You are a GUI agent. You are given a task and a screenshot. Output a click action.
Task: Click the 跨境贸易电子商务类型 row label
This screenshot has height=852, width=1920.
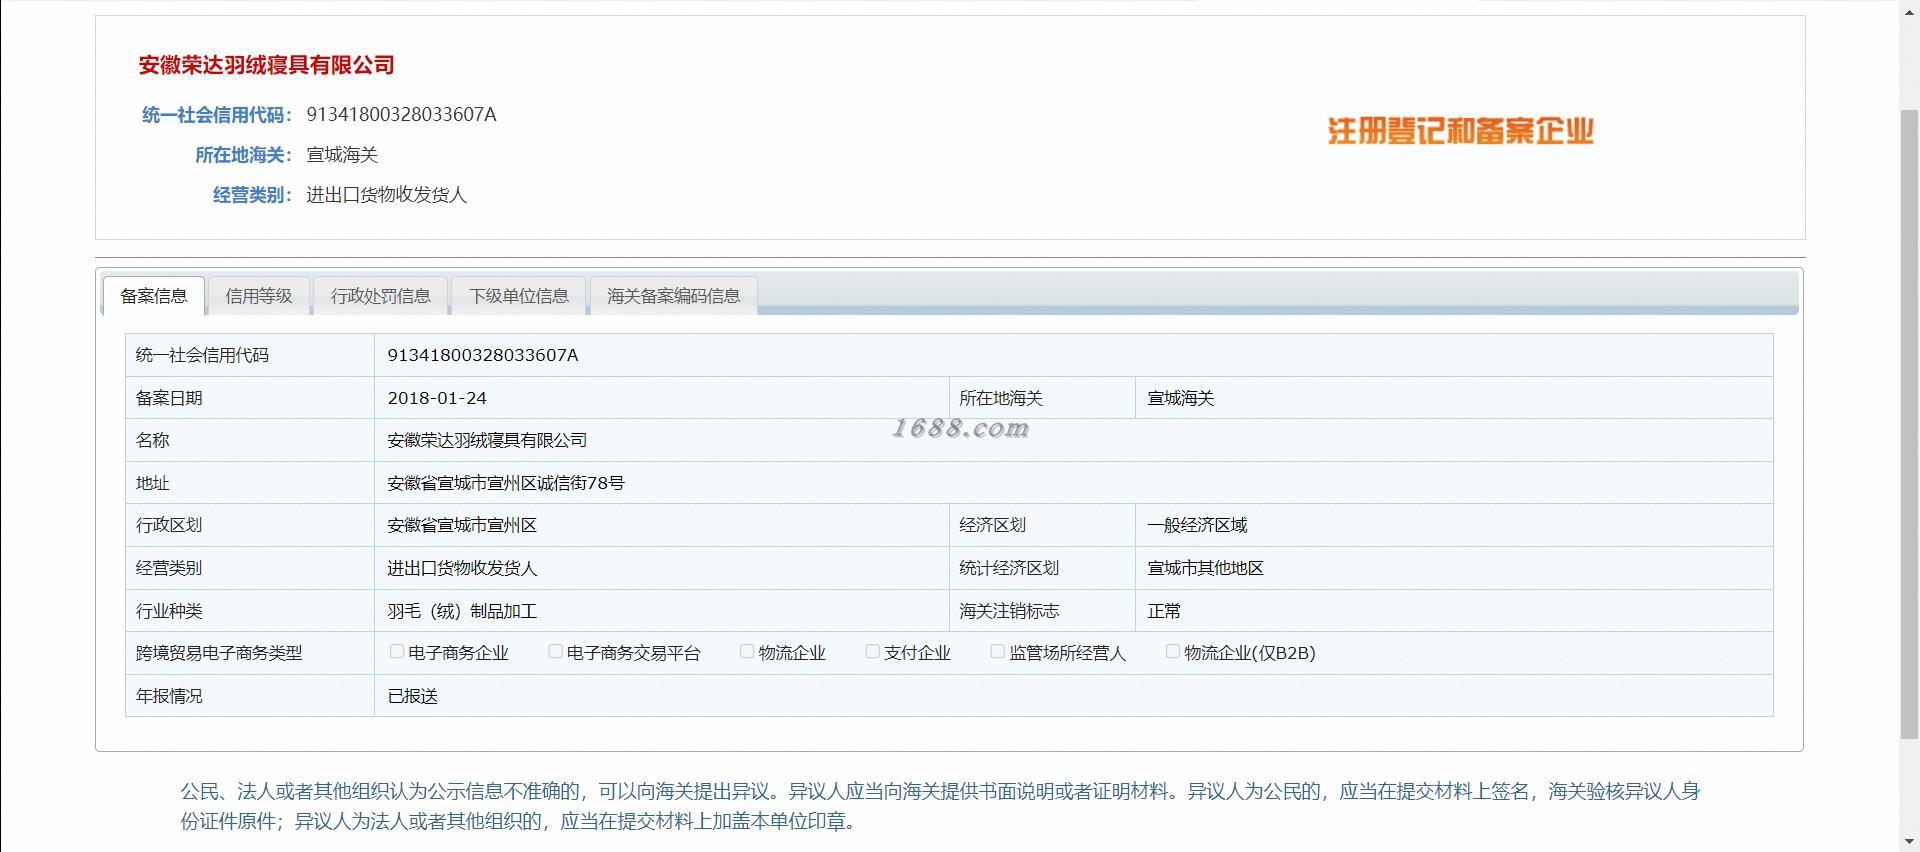[x=219, y=653]
